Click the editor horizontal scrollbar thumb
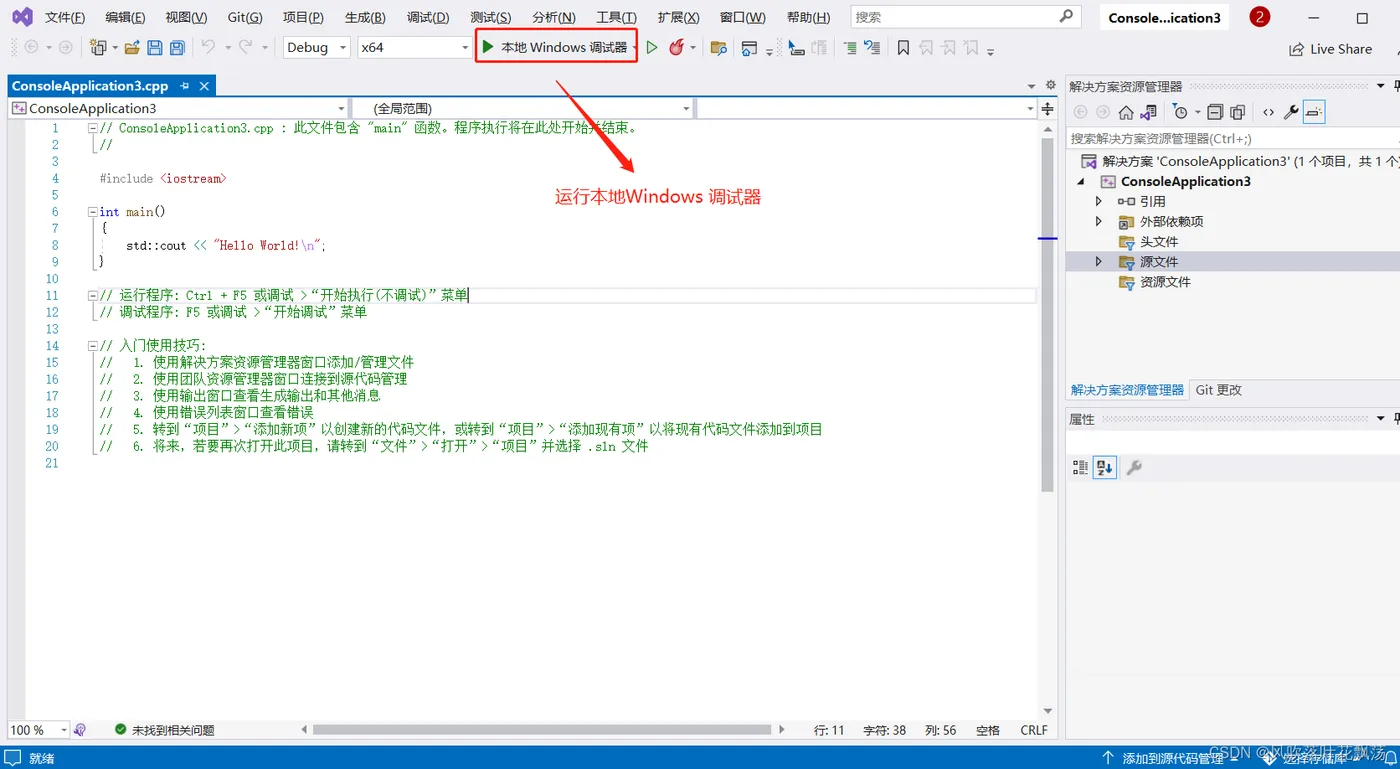 544,730
